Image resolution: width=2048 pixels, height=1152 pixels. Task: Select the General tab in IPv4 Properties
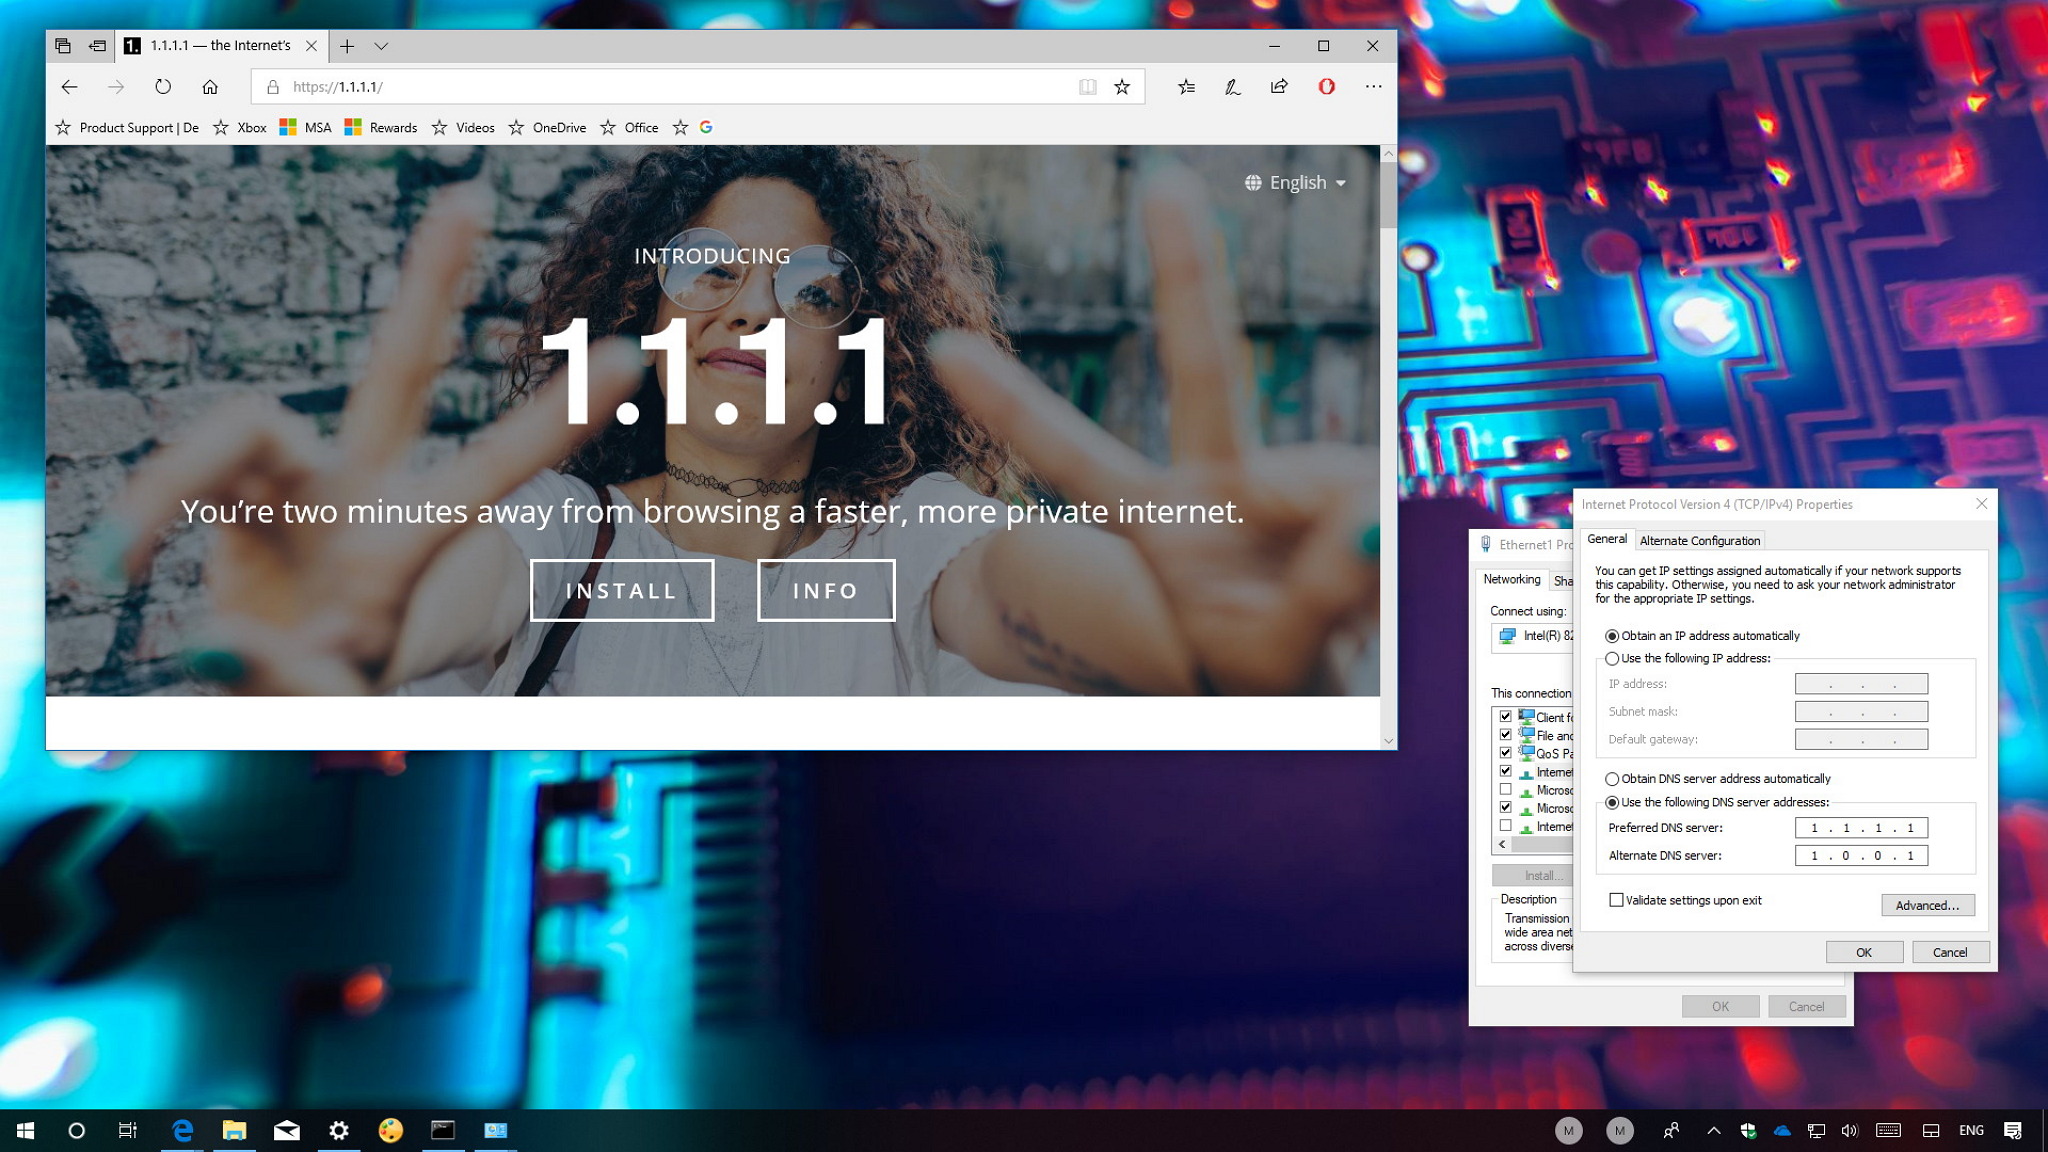pyautogui.click(x=1606, y=540)
